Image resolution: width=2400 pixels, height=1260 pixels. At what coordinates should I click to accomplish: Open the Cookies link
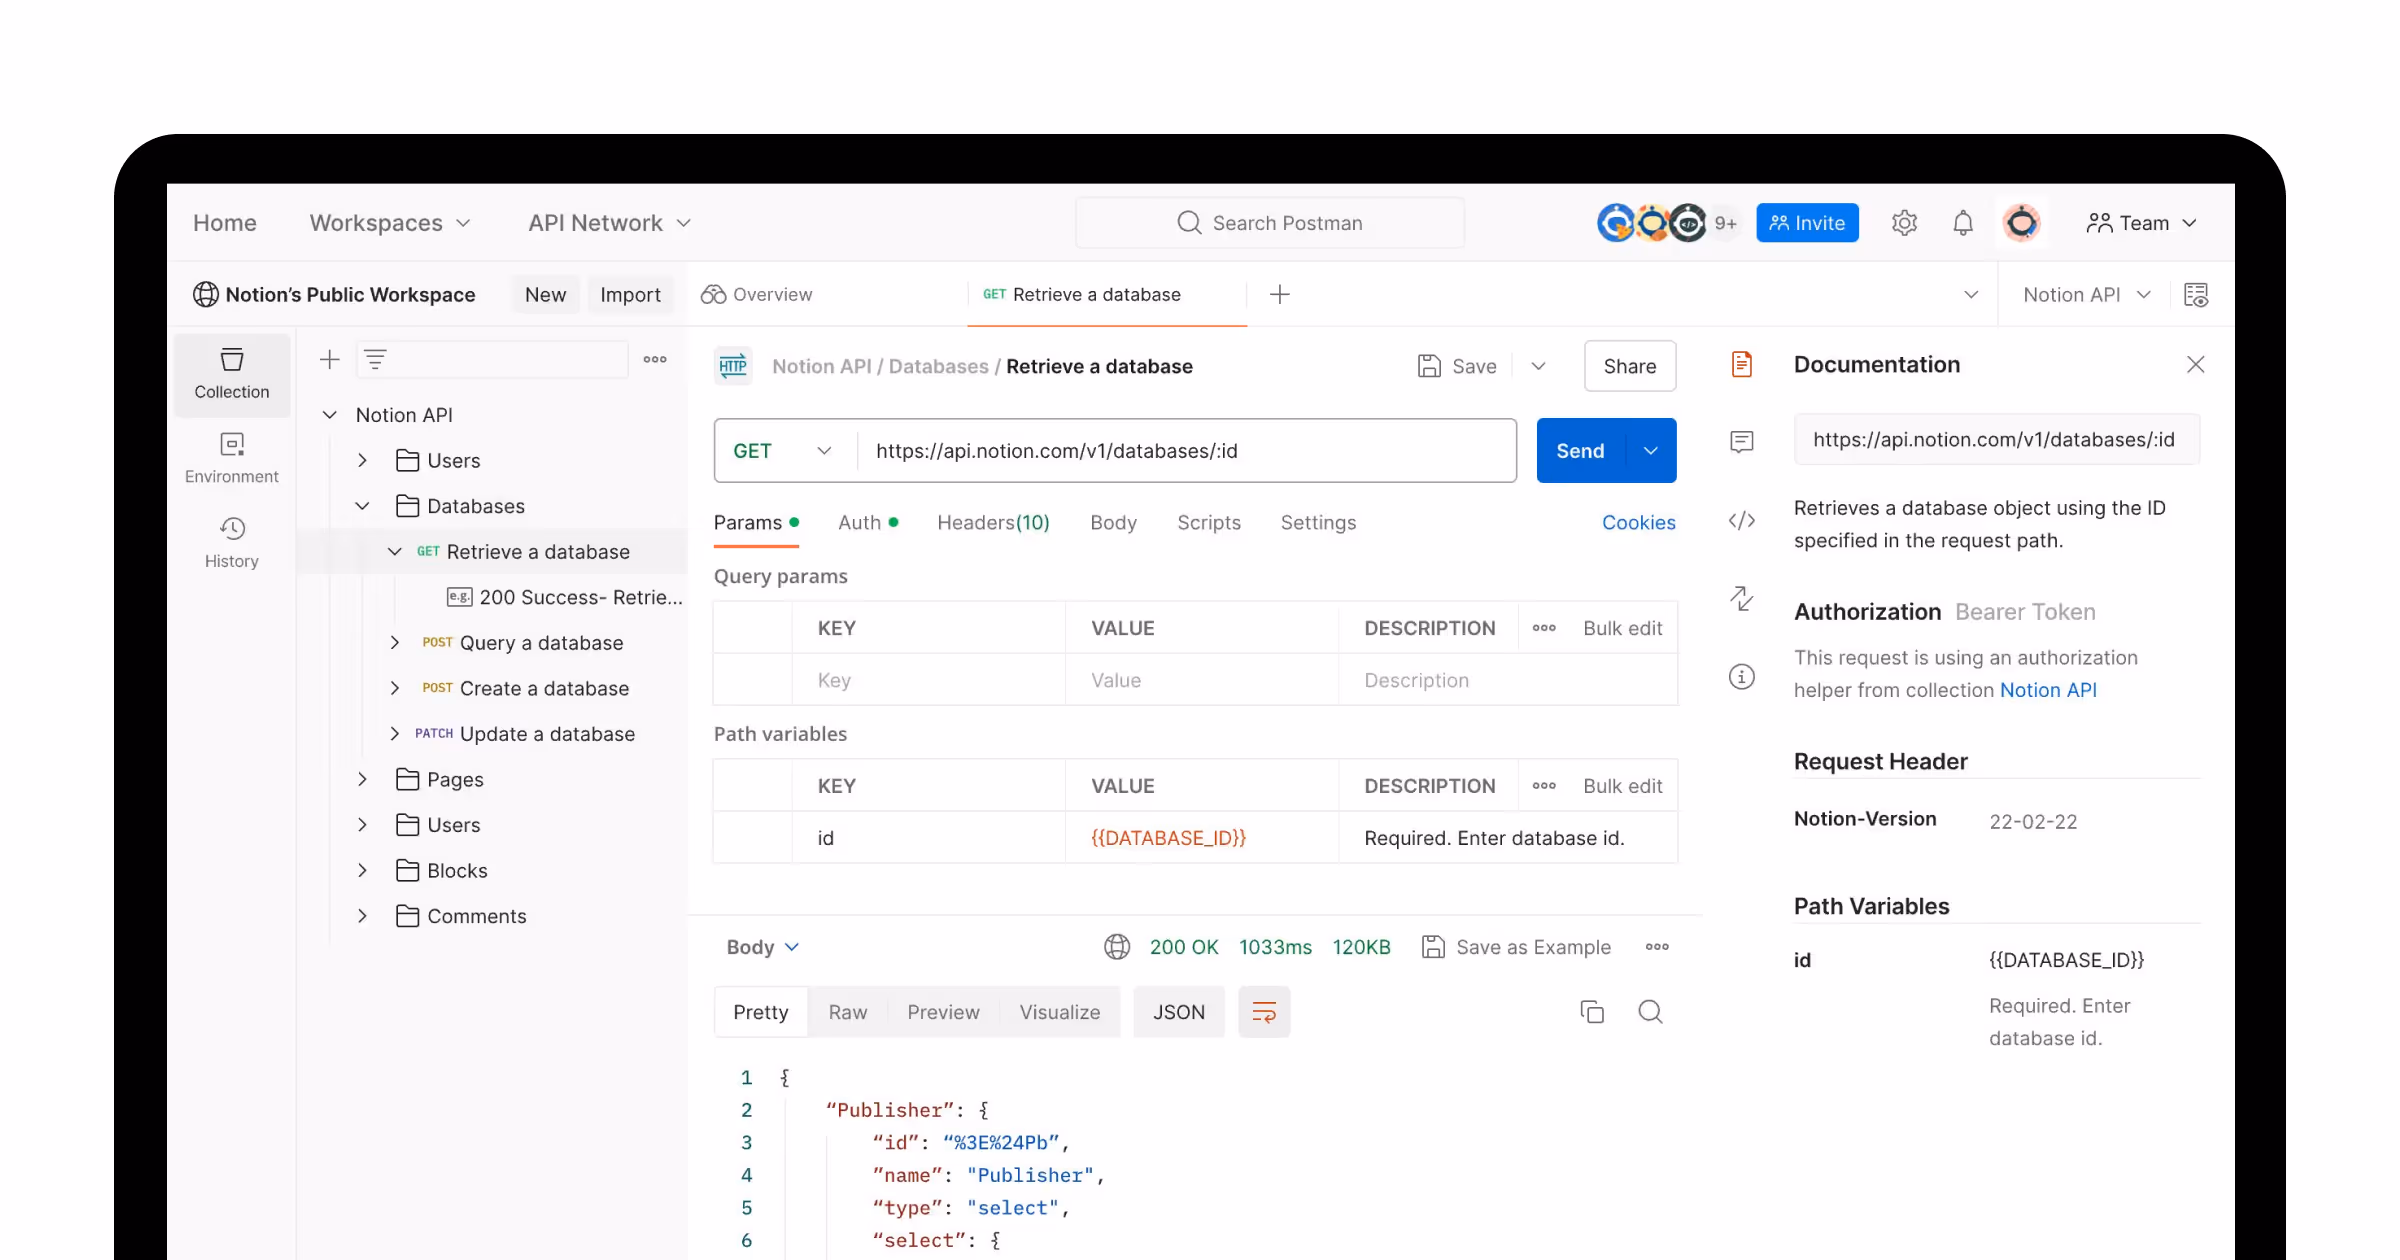(x=1637, y=522)
